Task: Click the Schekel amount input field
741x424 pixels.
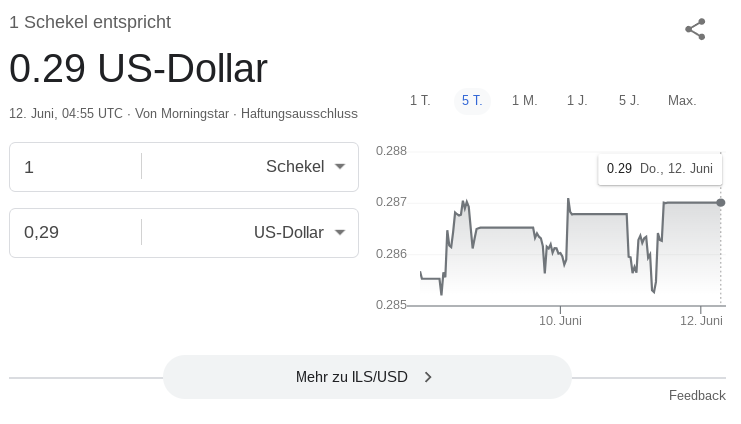Action: (76, 167)
